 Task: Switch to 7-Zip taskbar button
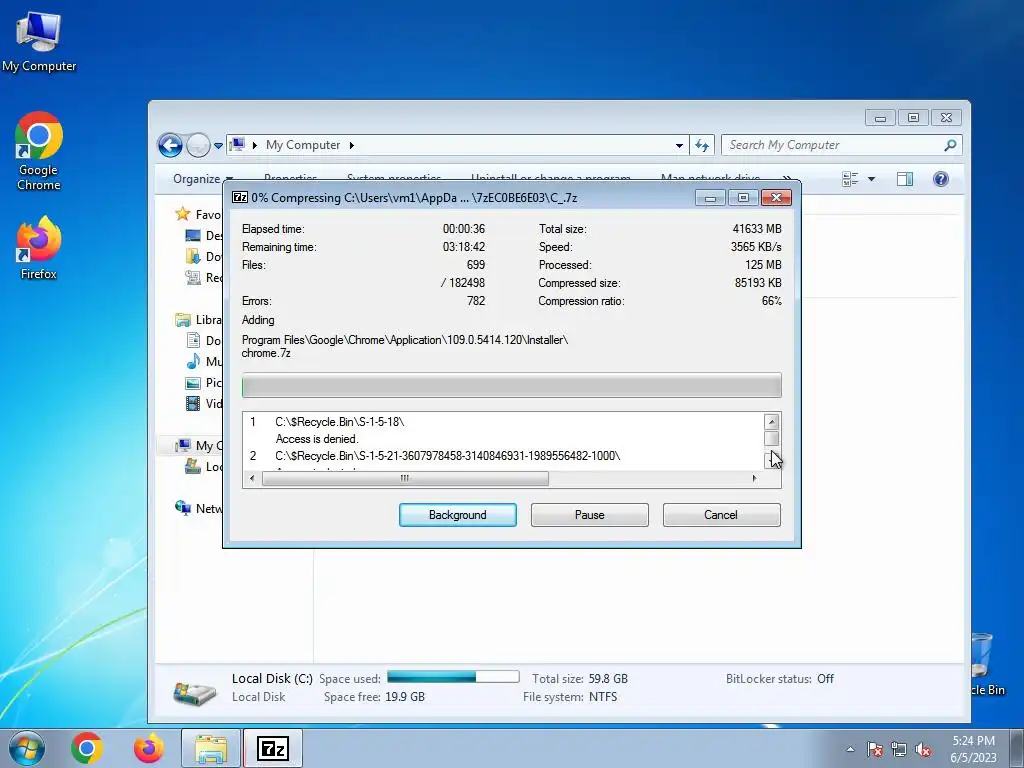click(x=273, y=748)
